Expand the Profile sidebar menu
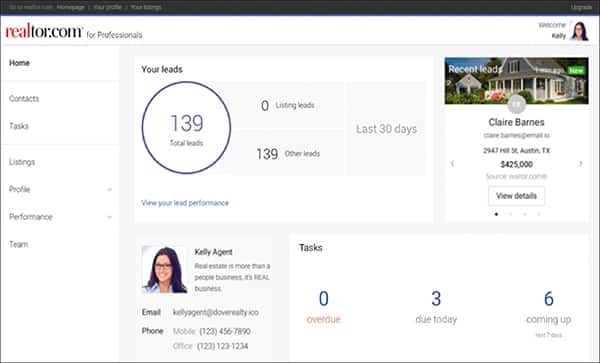Image resolution: width=600 pixels, height=363 pixels. (109, 190)
